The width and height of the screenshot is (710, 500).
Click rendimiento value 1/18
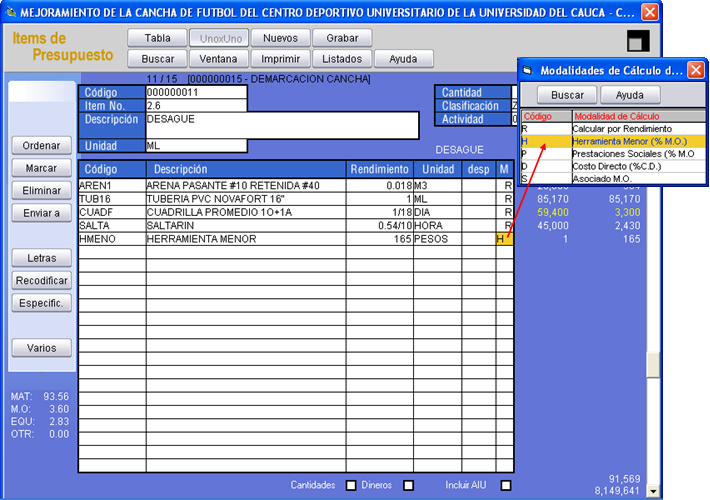(380, 212)
